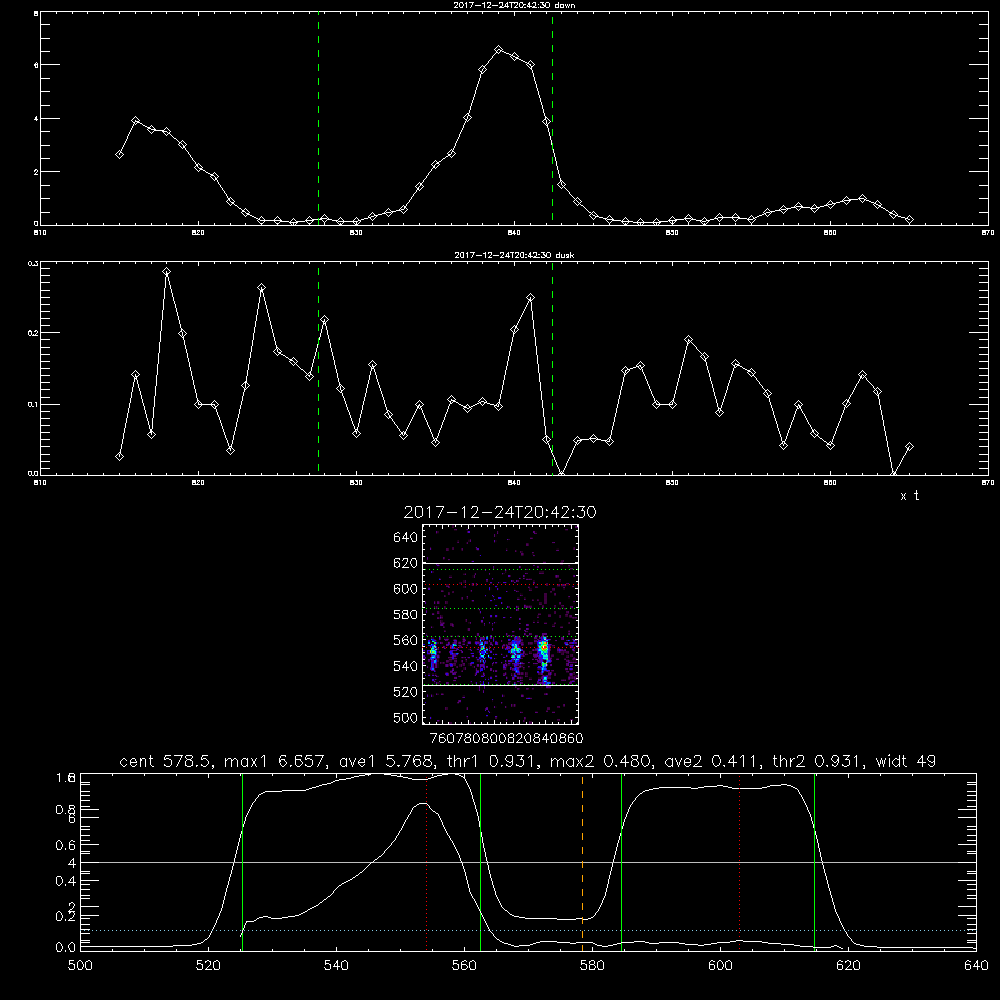
Task: Click the 'max2 0.480' statistic
Action: coord(602,761)
